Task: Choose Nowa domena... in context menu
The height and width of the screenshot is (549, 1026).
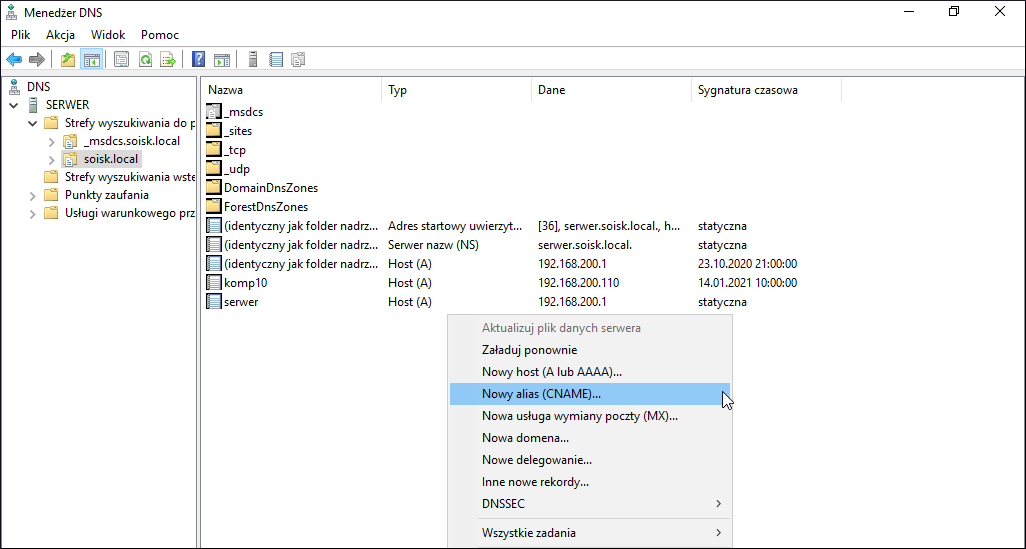Action: pos(590,438)
